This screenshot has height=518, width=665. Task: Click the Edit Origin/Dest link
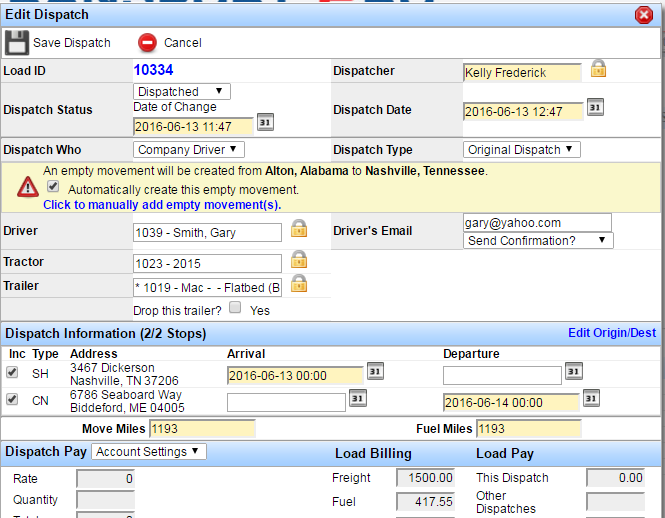pyautogui.click(x=612, y=333)
